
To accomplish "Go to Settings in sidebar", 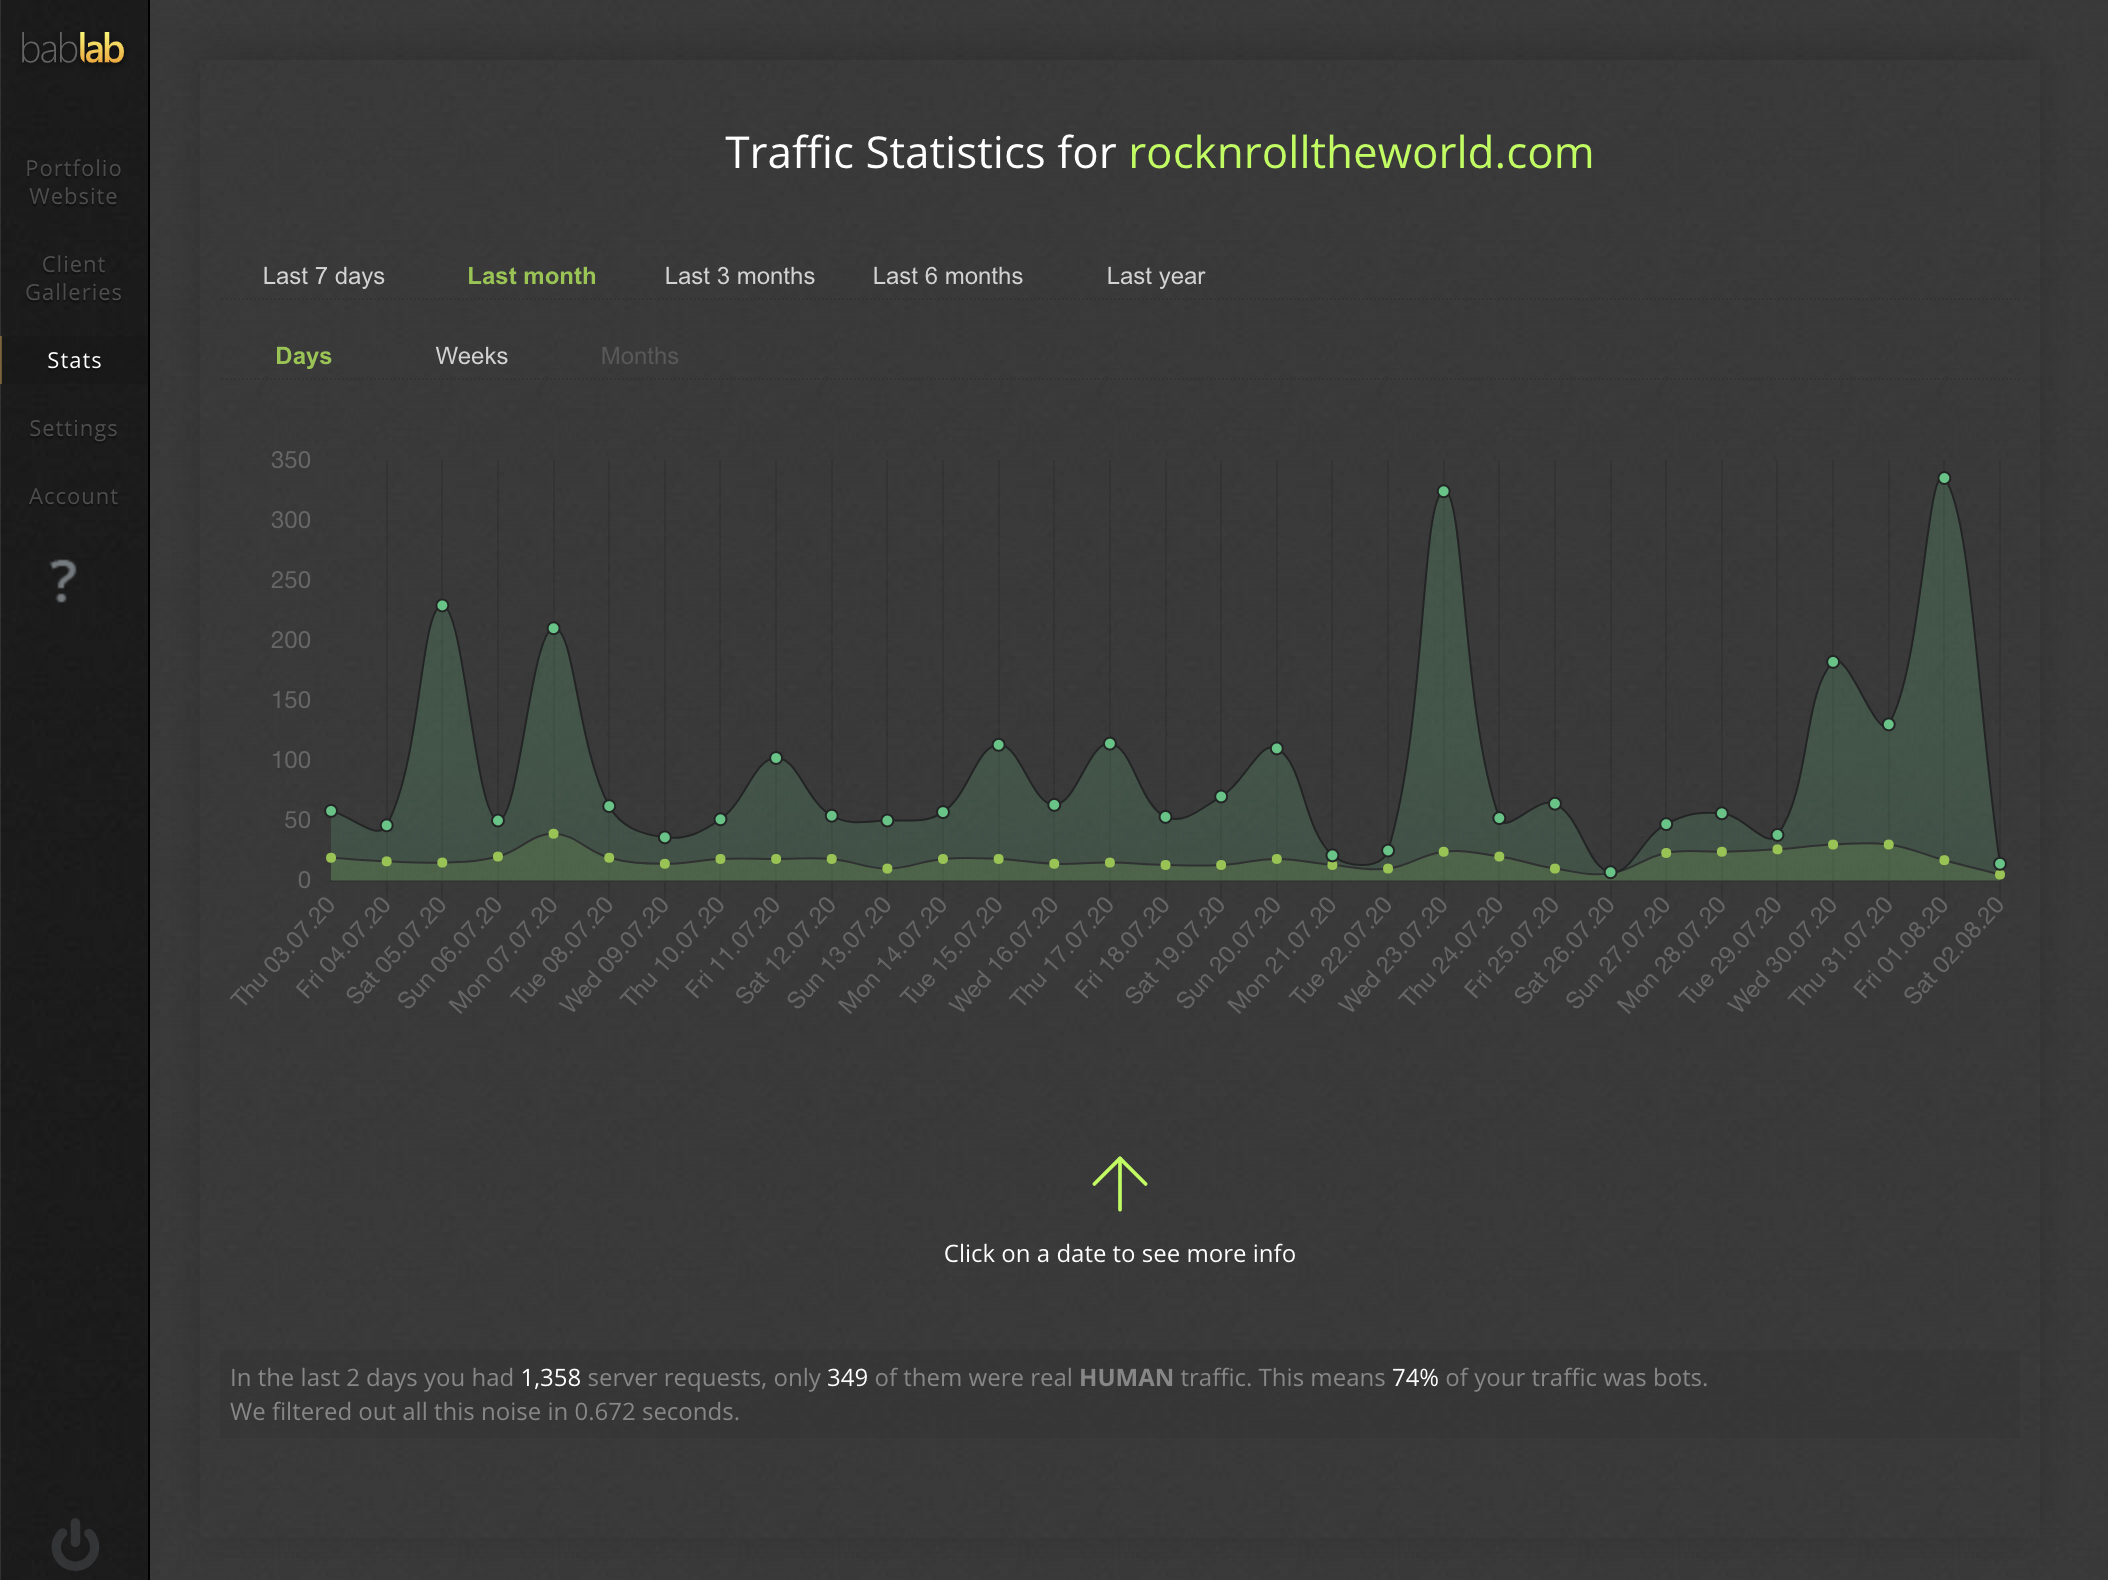I will pyautogui.click(x=73, y=428).
